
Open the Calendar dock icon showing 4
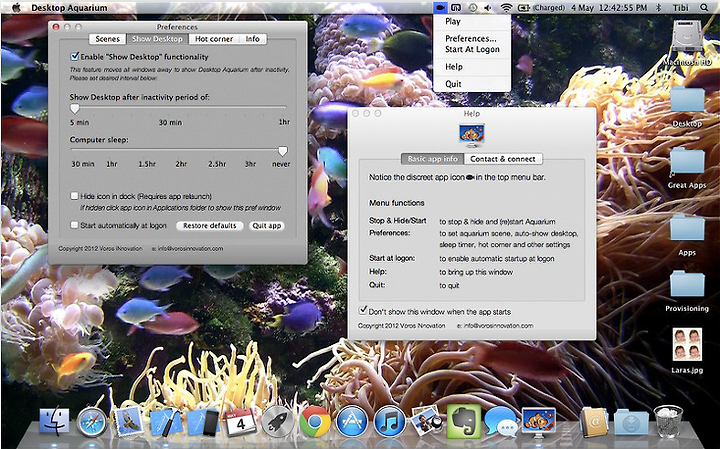tap(241, 422)
